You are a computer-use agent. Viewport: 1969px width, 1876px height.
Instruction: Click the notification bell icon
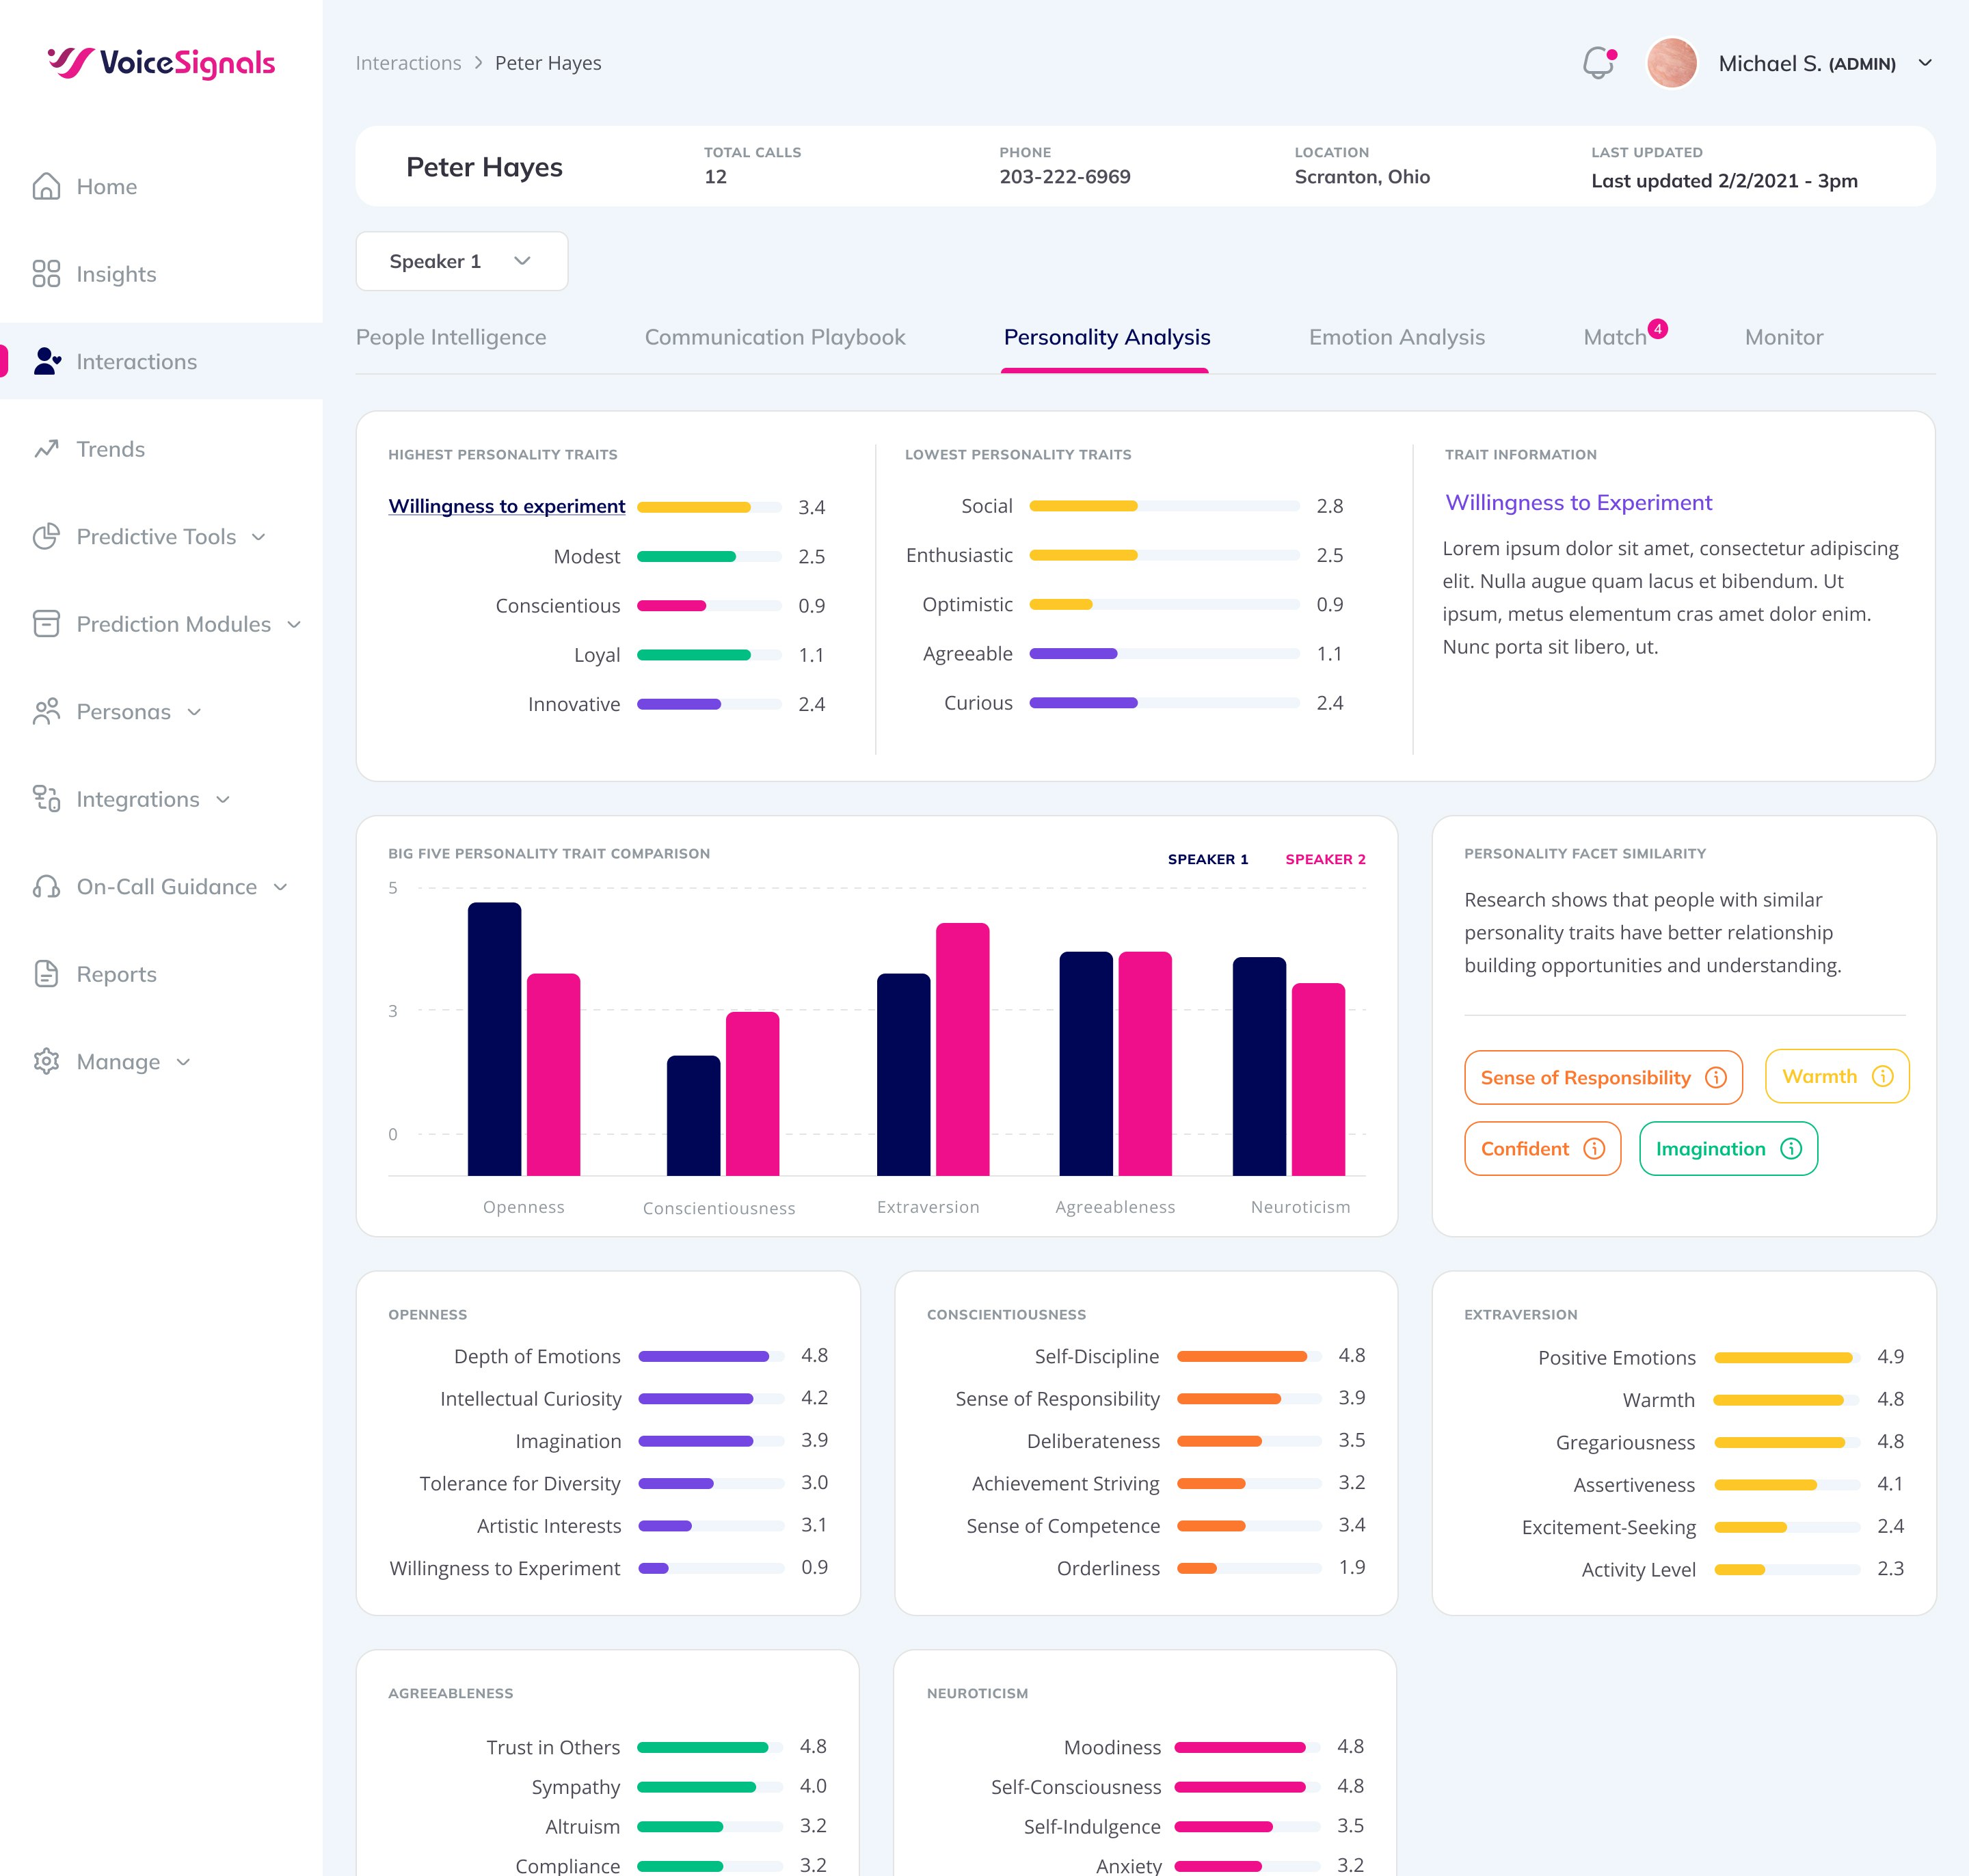[1598, 64]
